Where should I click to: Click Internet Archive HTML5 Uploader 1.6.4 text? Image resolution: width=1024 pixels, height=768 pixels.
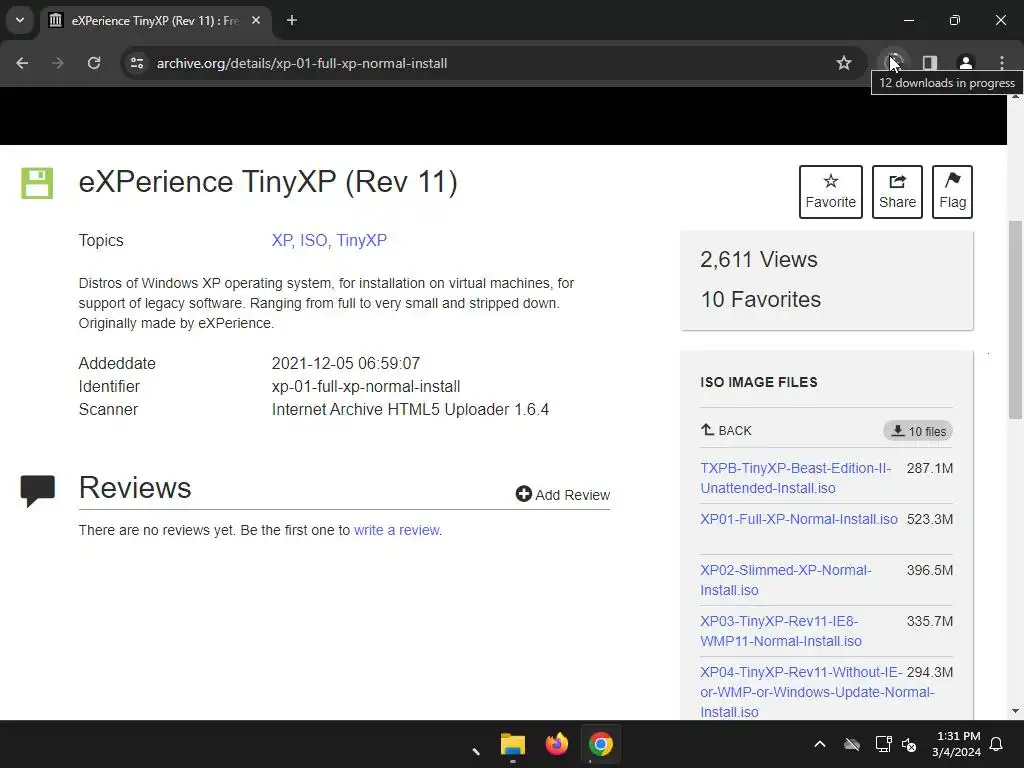click(x=410, y=409)
